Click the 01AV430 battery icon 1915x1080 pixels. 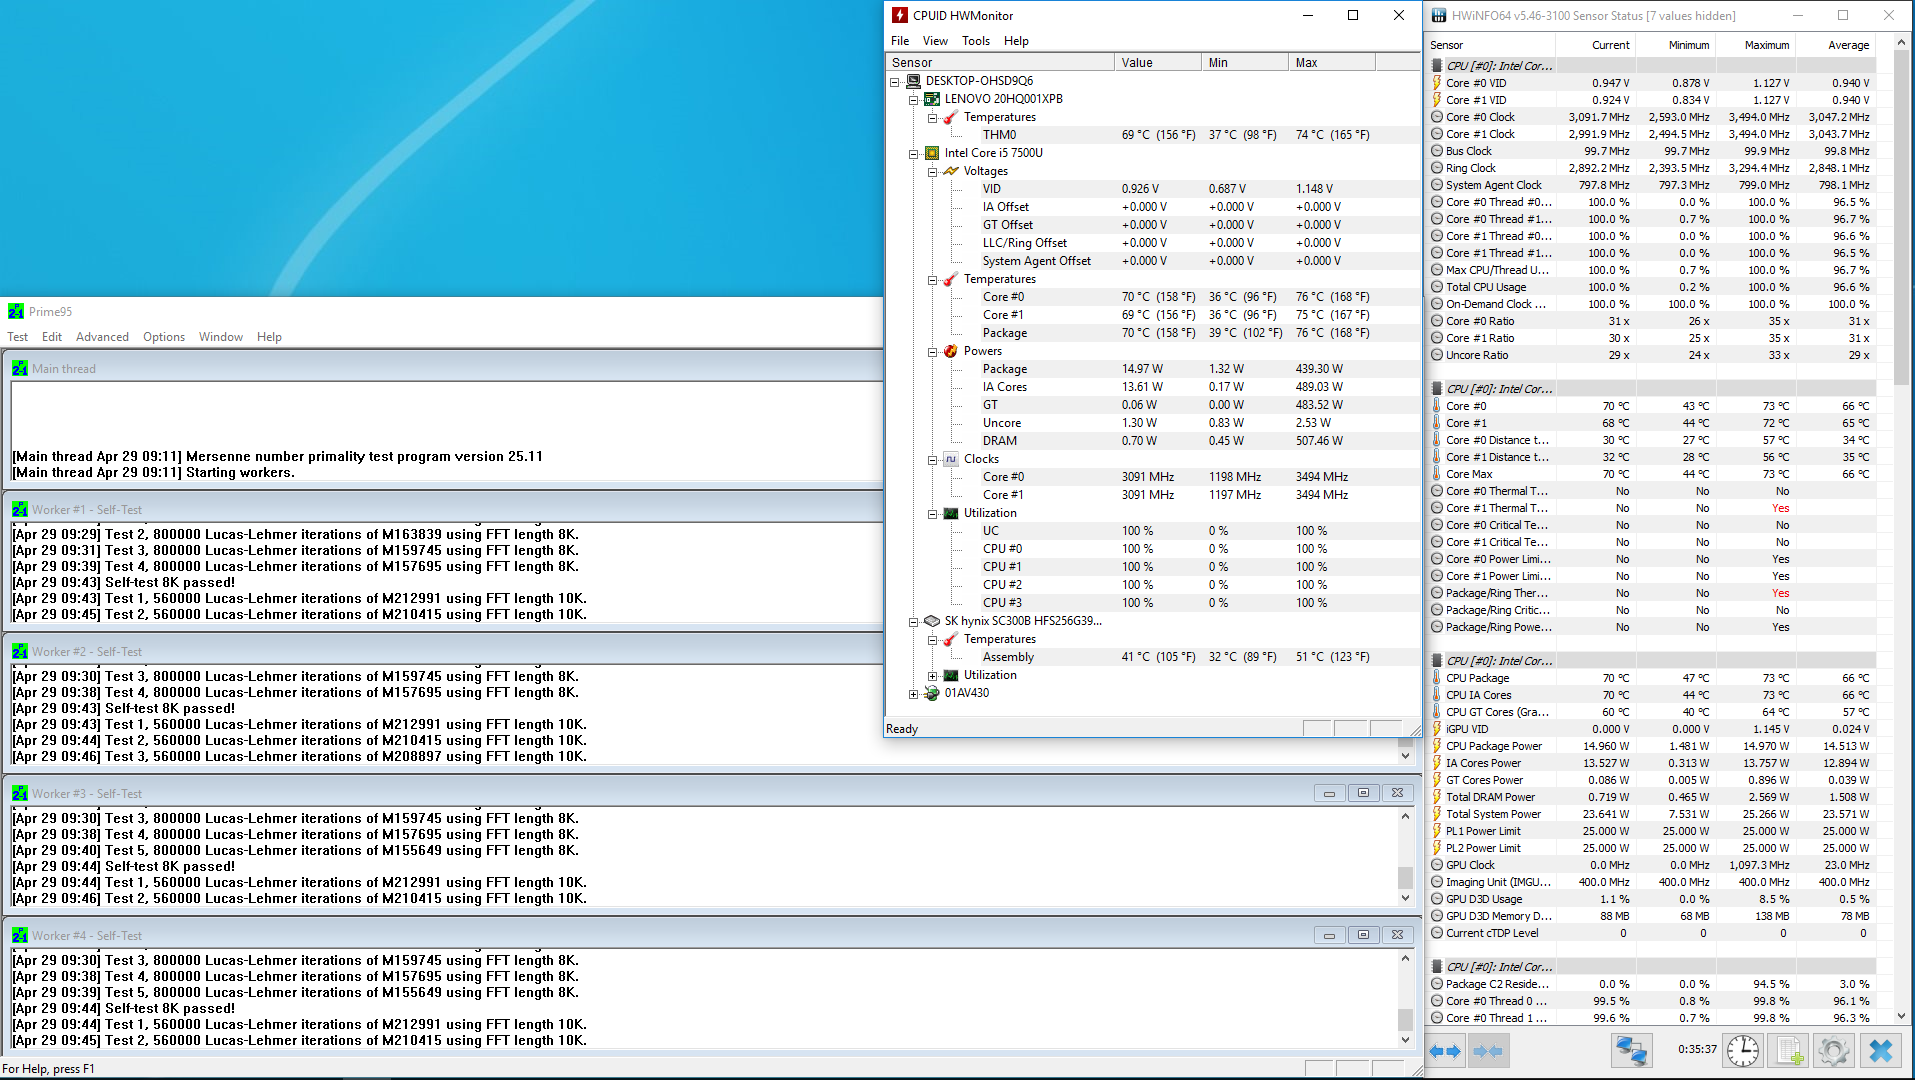pyautogui.click(x=932, y=693)
